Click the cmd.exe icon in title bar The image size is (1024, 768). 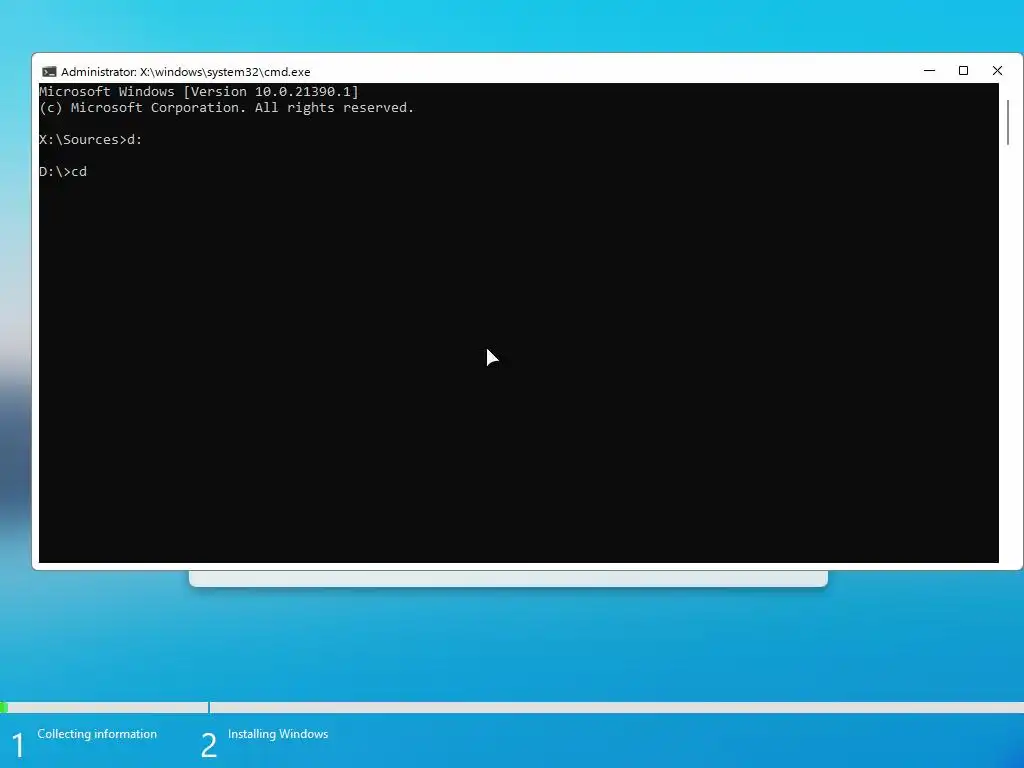coord(49,72)
